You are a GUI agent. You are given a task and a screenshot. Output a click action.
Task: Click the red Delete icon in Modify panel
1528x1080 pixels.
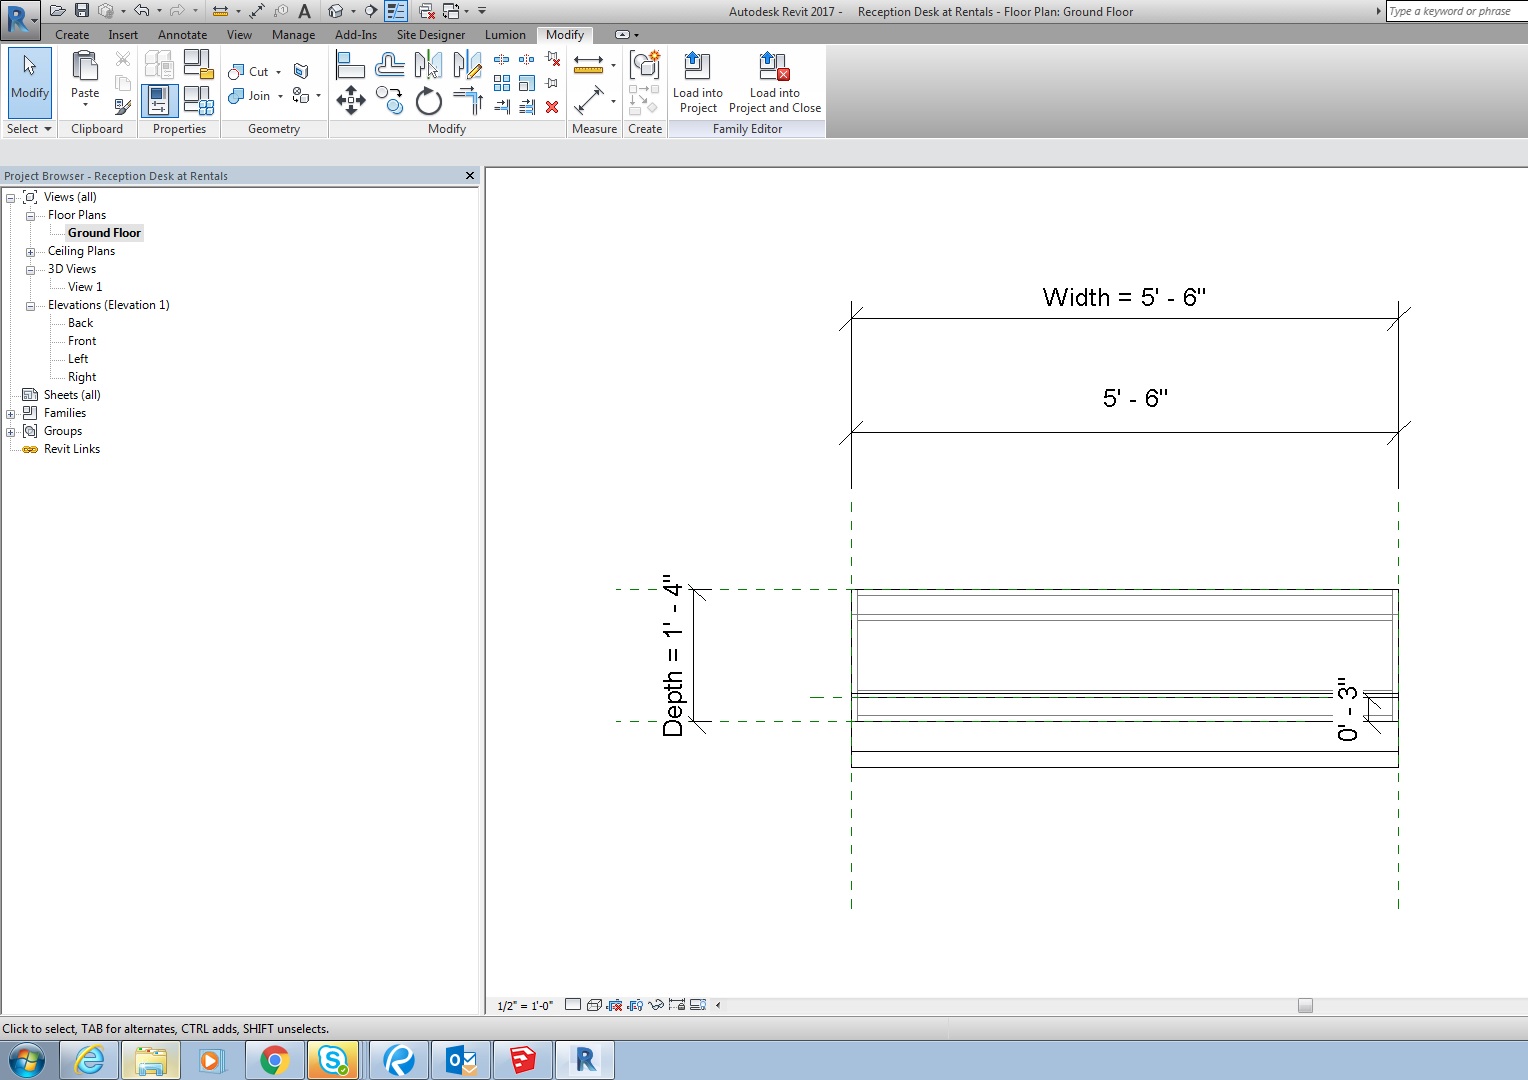coord(551,107)
